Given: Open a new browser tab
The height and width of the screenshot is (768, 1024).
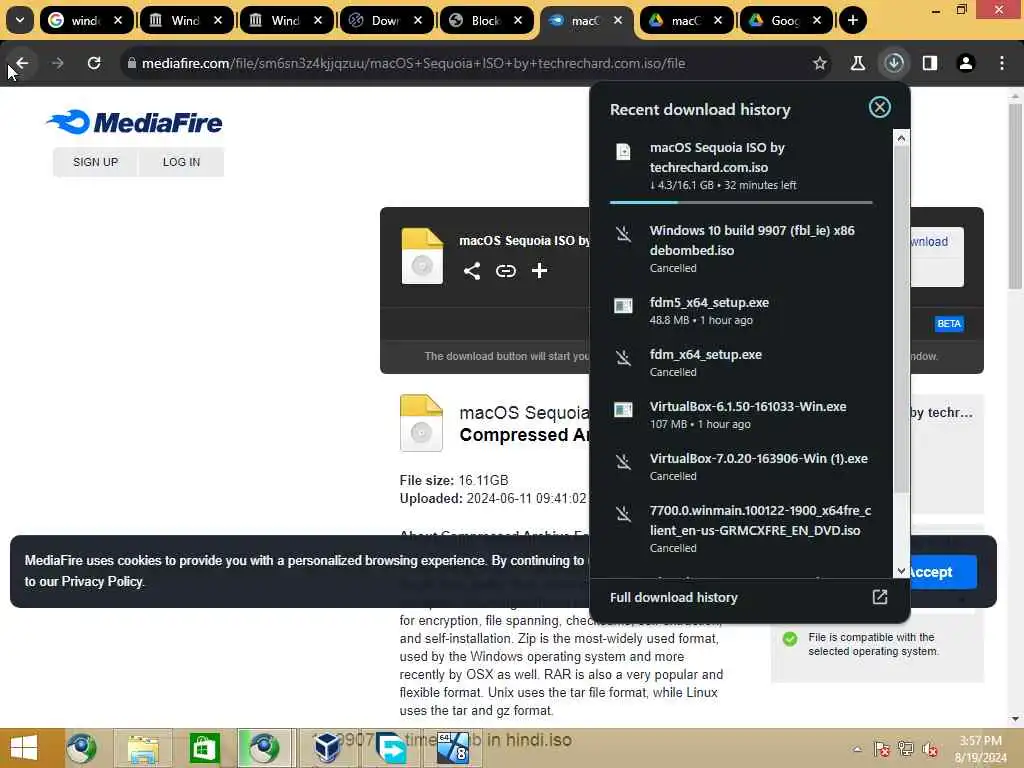Looking at the screenshot, I should click(852, 20).
